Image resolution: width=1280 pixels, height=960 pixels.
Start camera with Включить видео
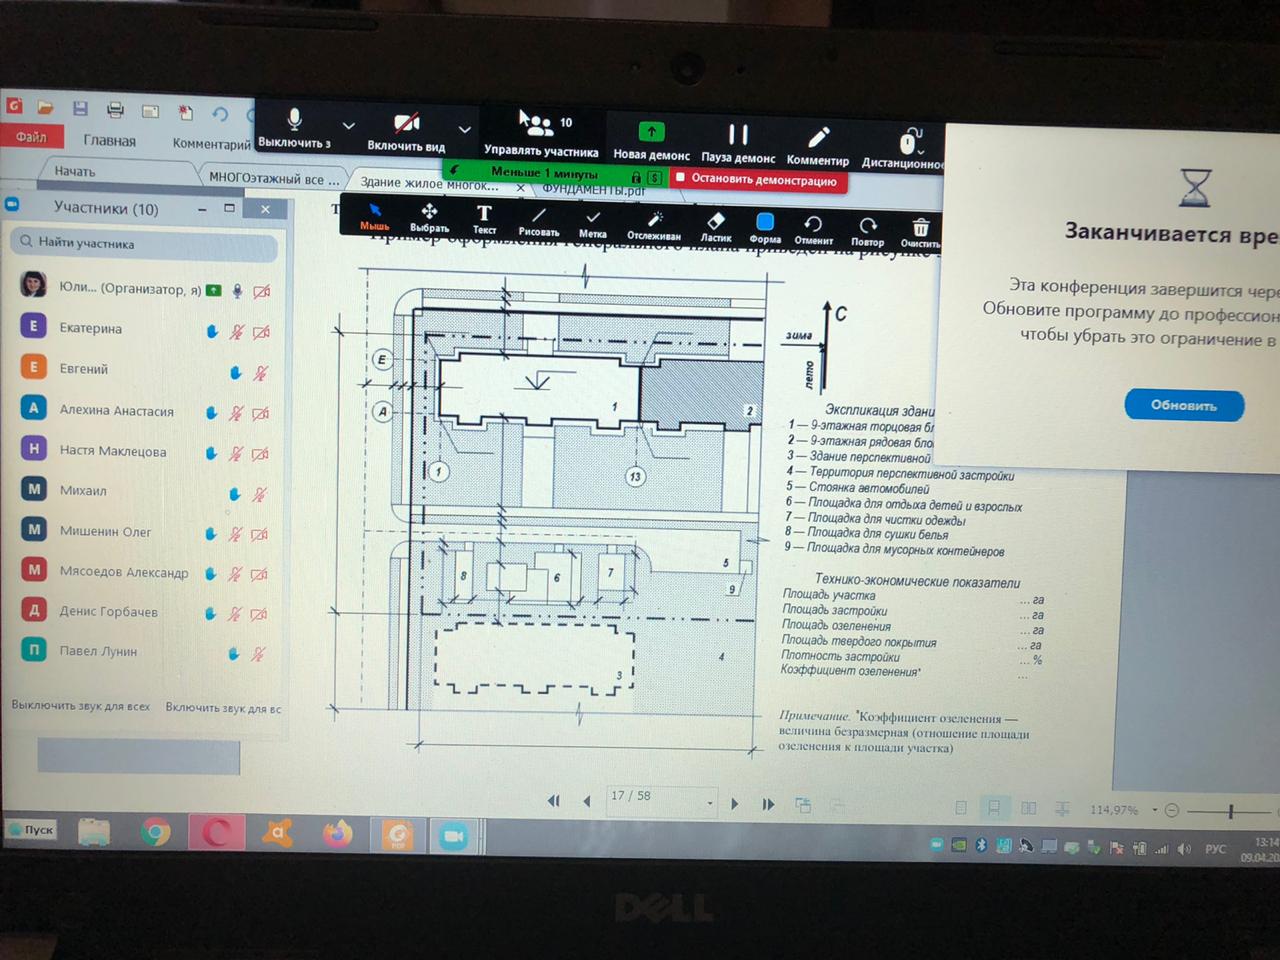(406, 131)
